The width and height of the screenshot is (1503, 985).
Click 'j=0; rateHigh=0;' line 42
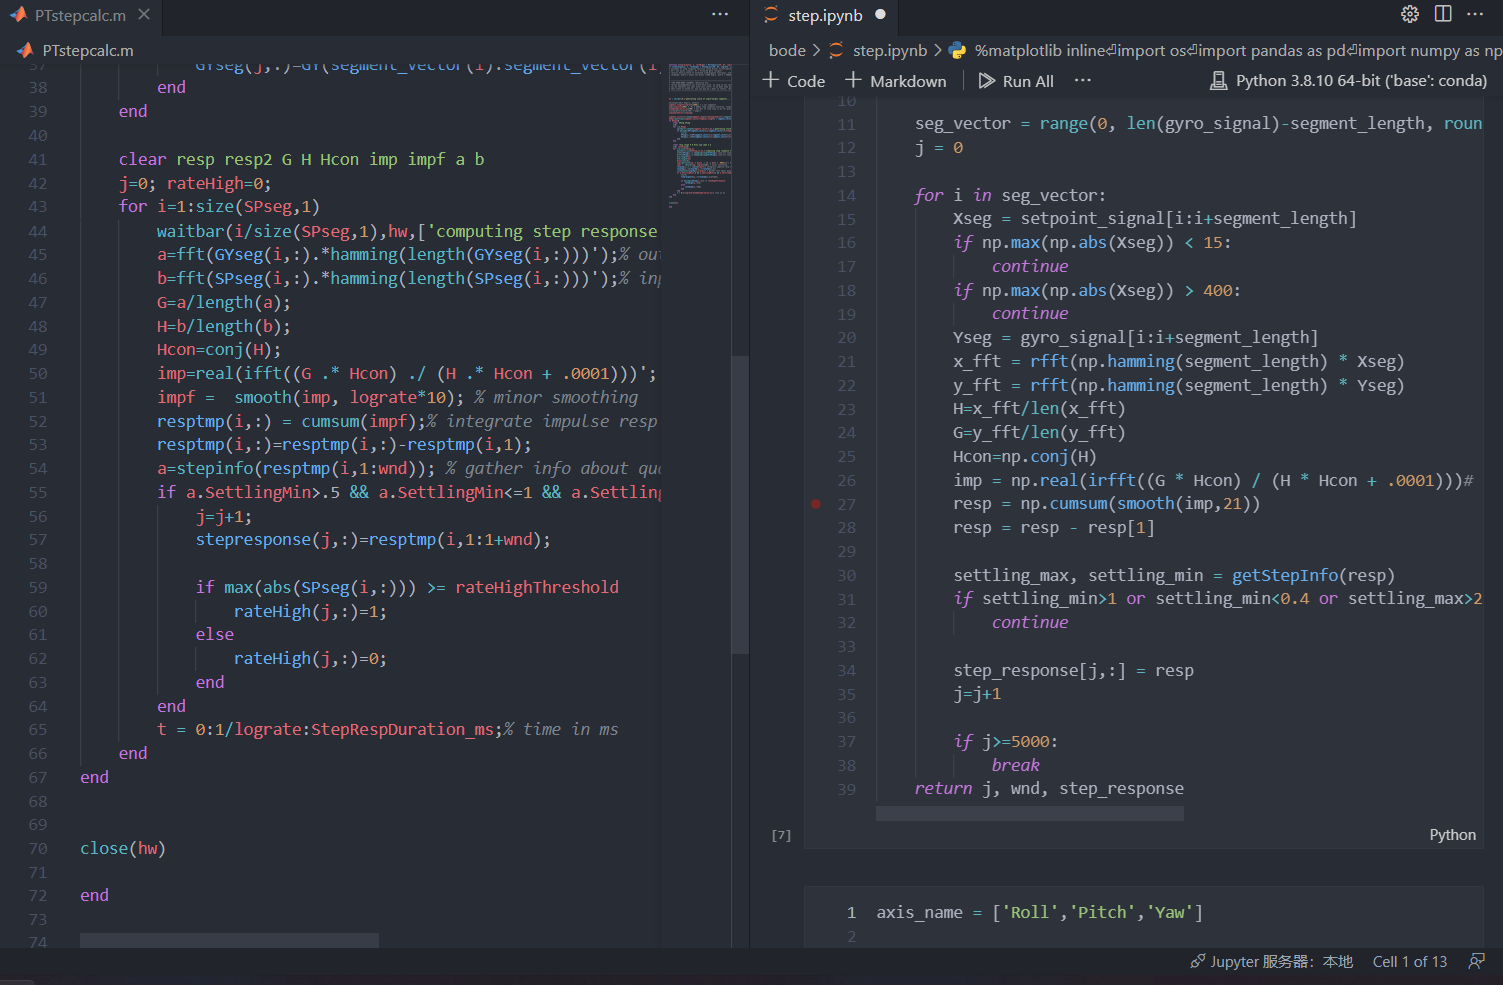point(195,183)
